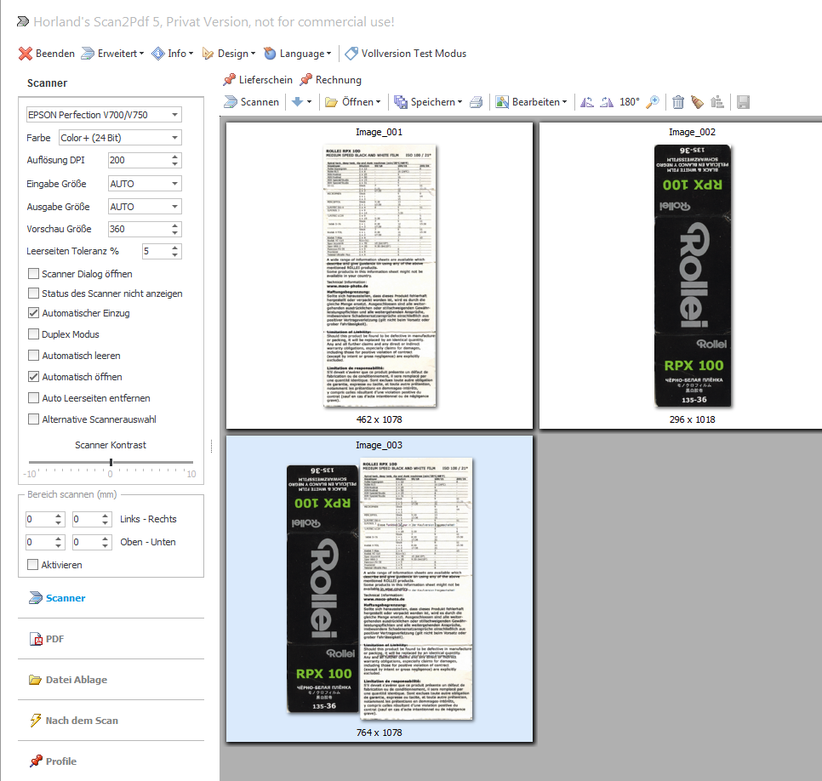
Task: Open the Info menu
Action: point(172,53)
